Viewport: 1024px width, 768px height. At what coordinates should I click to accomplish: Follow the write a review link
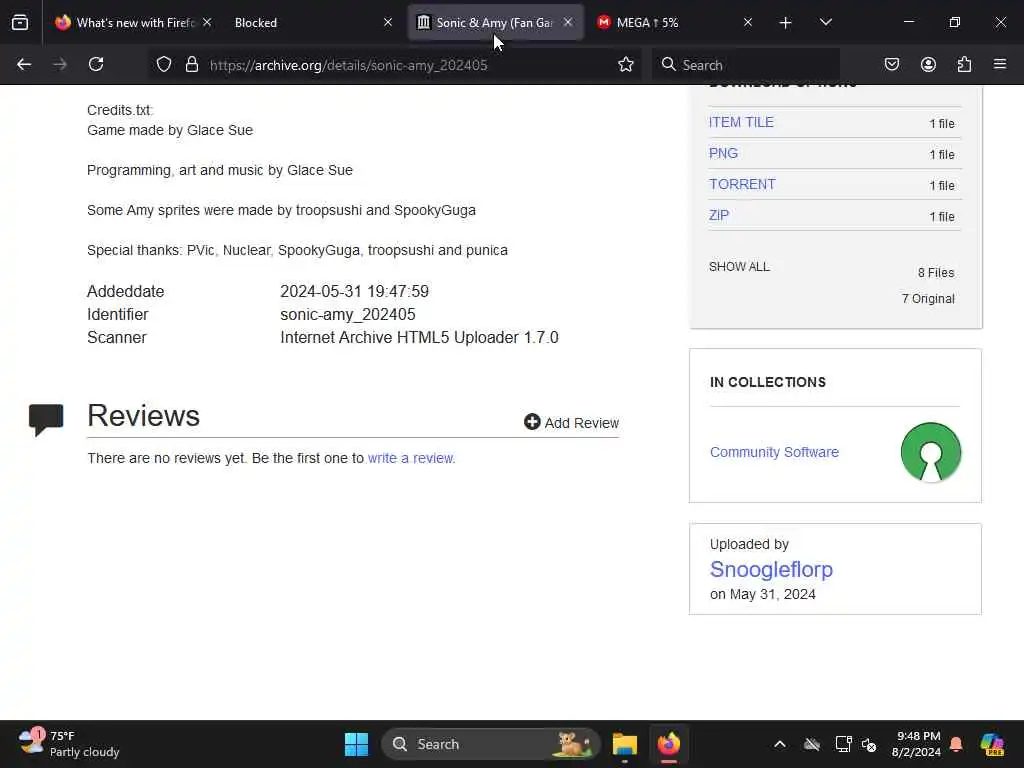coord(411,458)
